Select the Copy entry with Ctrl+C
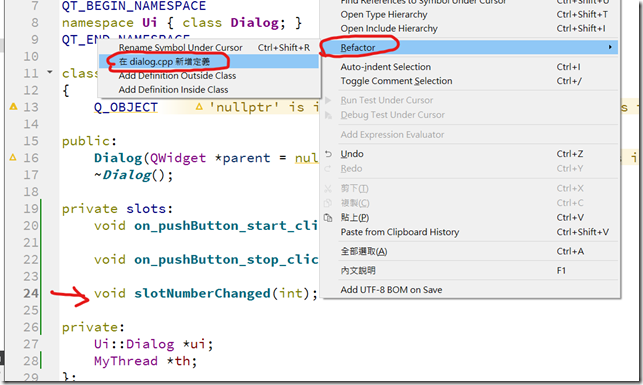This screenshot has height=385, width=643. tap(470, 203)
